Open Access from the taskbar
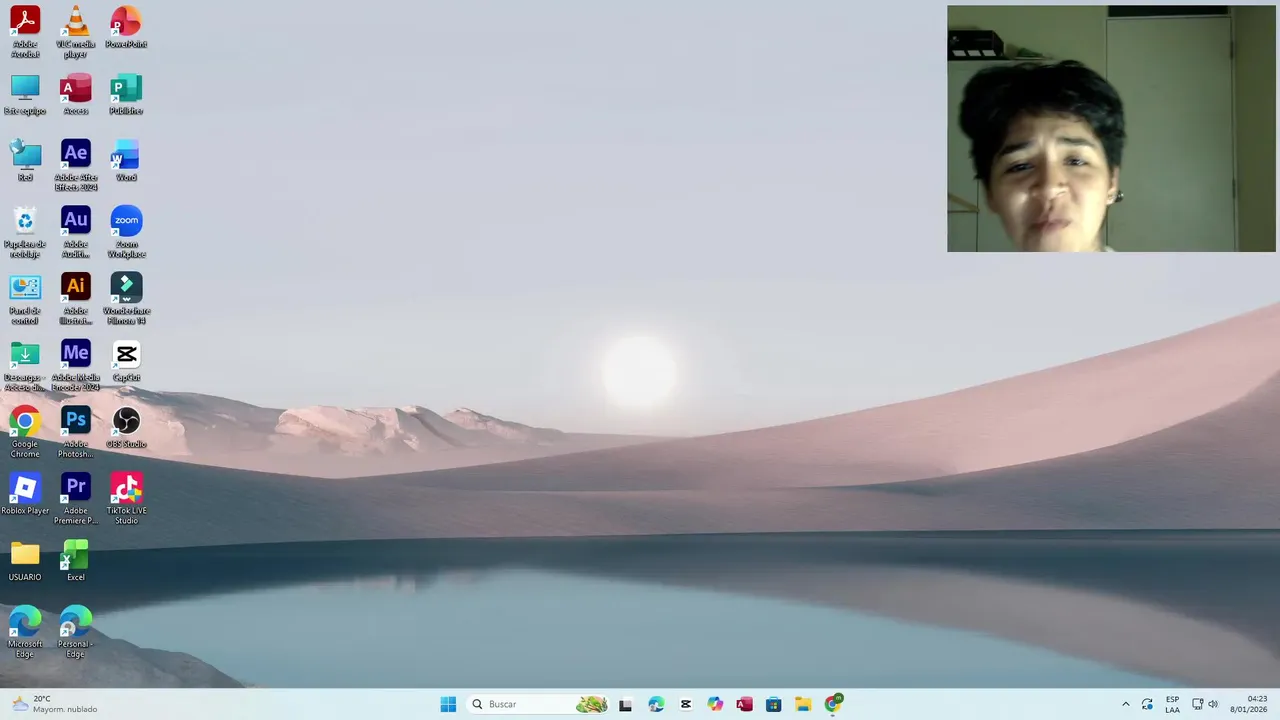The image size is (1280, 720). point(744,704)
